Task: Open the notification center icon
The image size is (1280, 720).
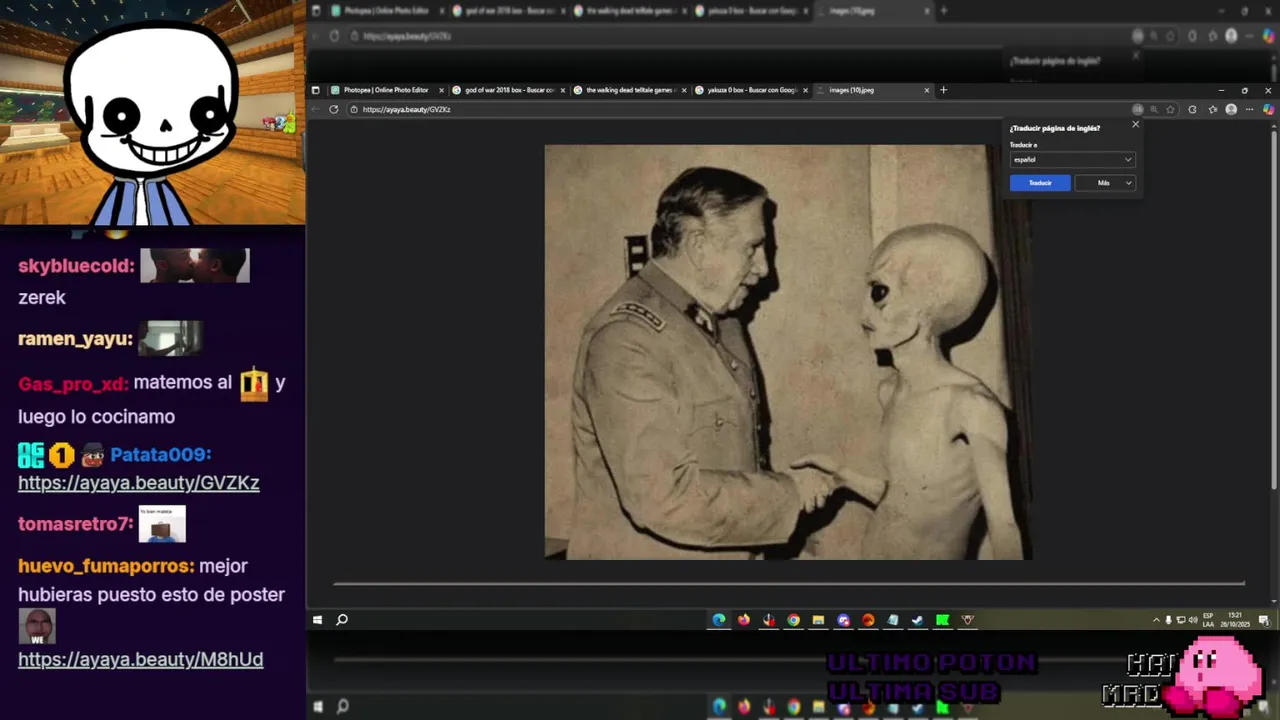Action: point(1264,620)
